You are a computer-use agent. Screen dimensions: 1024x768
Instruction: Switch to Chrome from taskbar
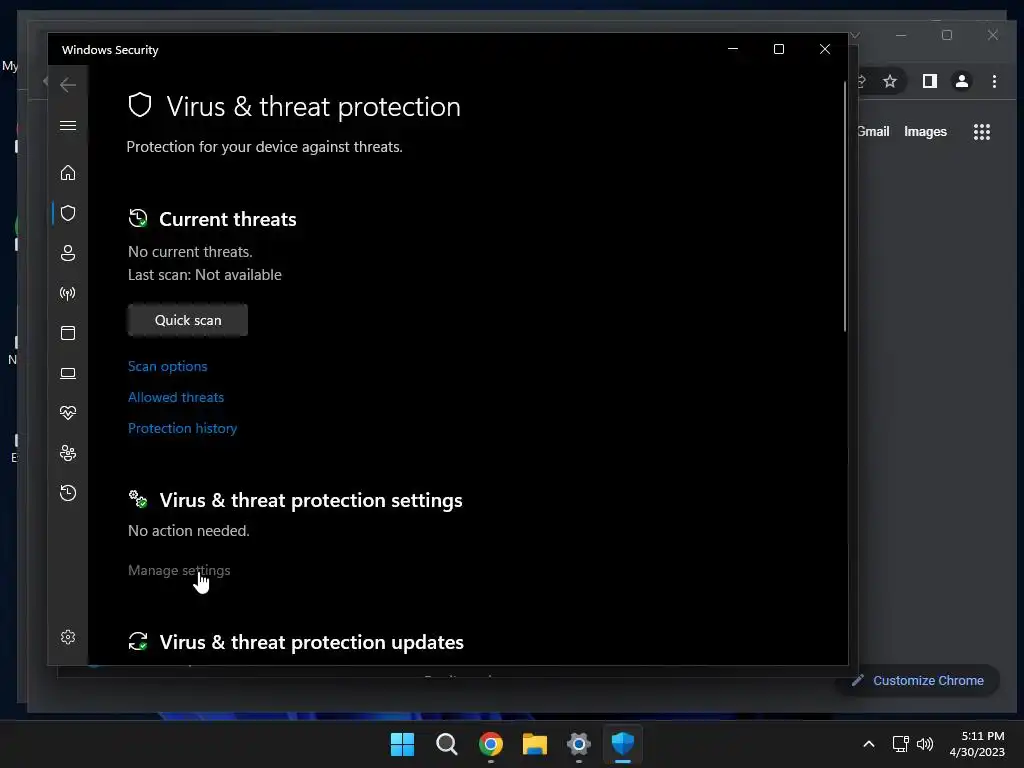click(490, 744)
